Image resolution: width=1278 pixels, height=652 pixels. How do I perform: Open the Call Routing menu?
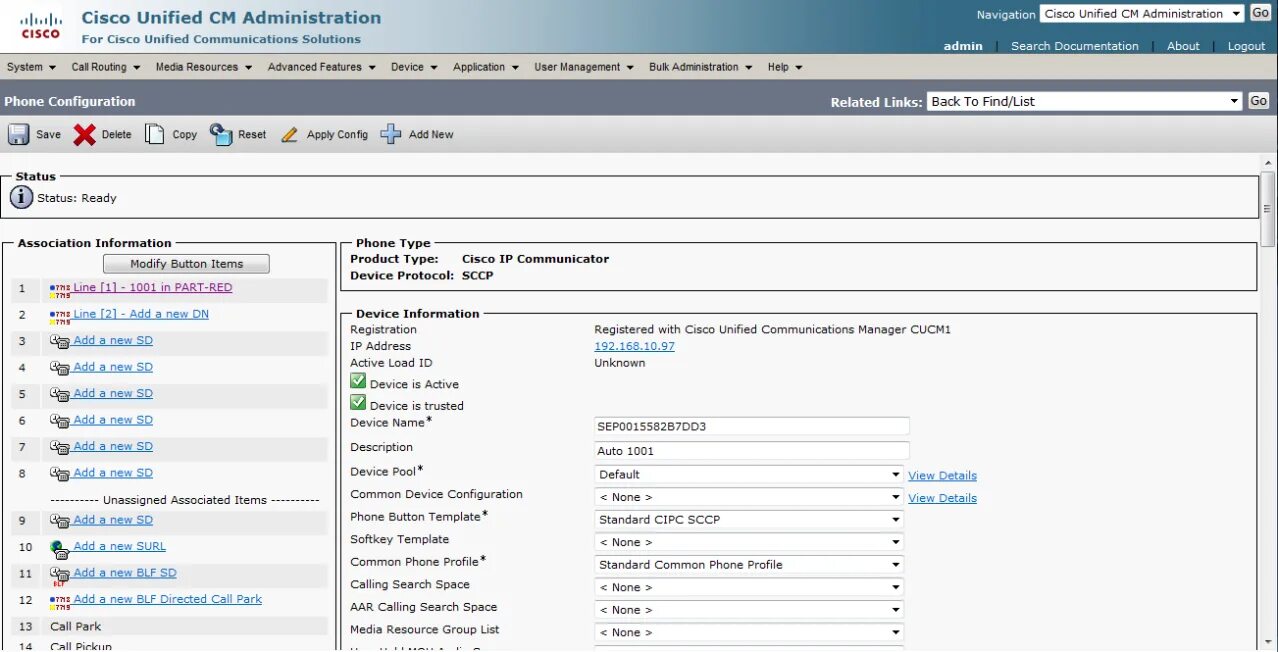106,67
